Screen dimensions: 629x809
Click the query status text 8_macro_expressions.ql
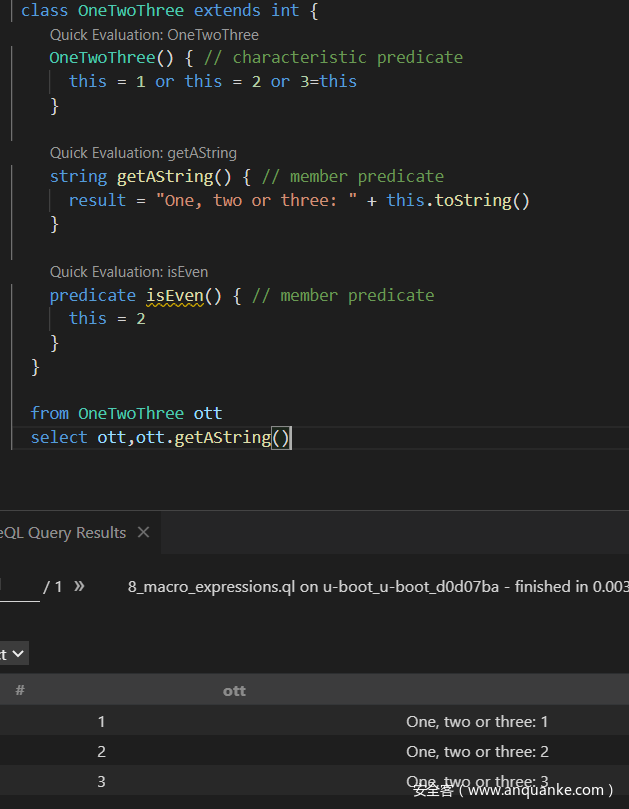221,587
